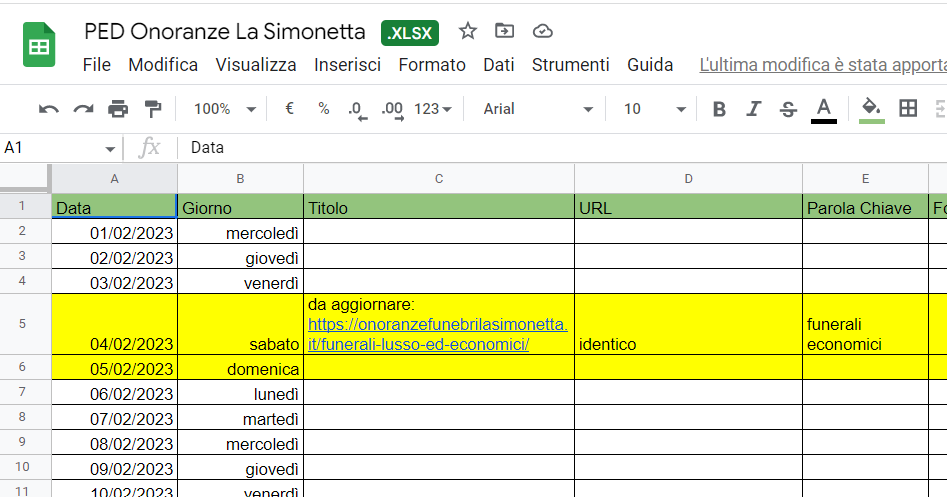Select column A header
Image resolution: width=947 pixels, height=497 pixels.
point(114,179)
